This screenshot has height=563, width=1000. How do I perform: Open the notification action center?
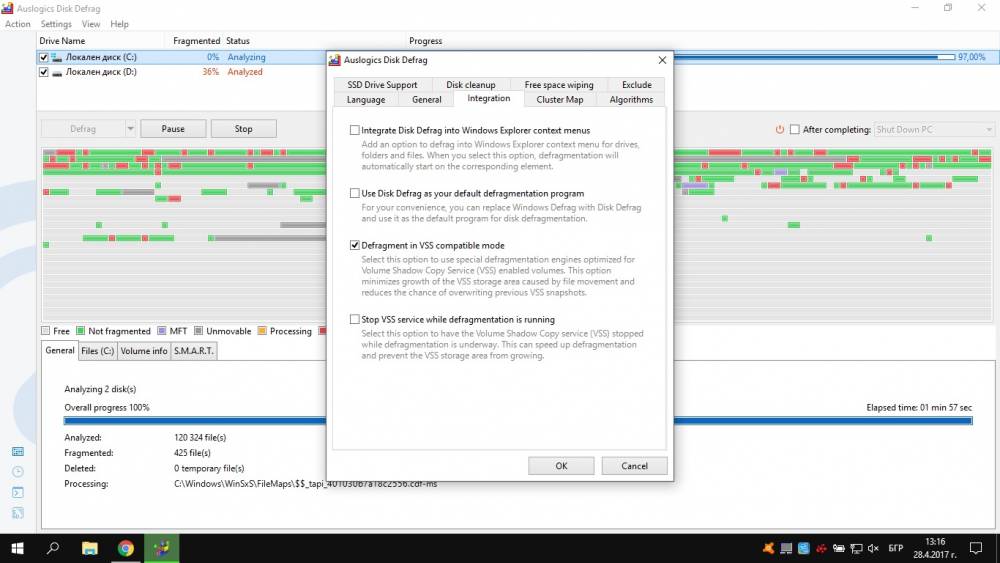click(976, 548)
